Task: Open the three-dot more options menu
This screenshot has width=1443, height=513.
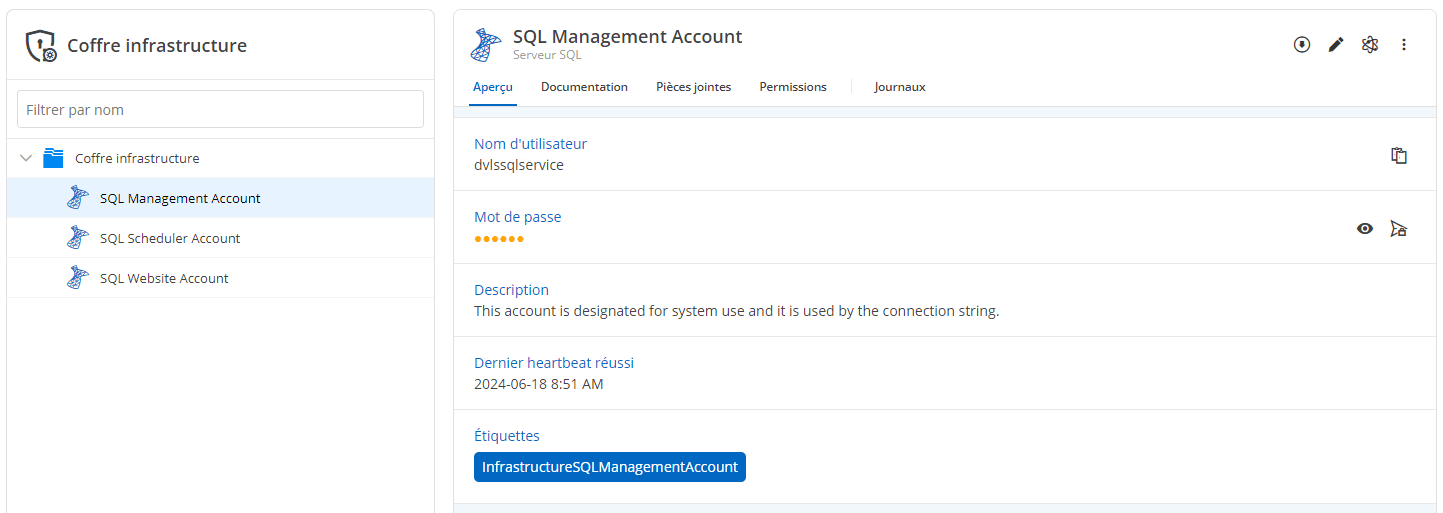Action: point(1404,45)
